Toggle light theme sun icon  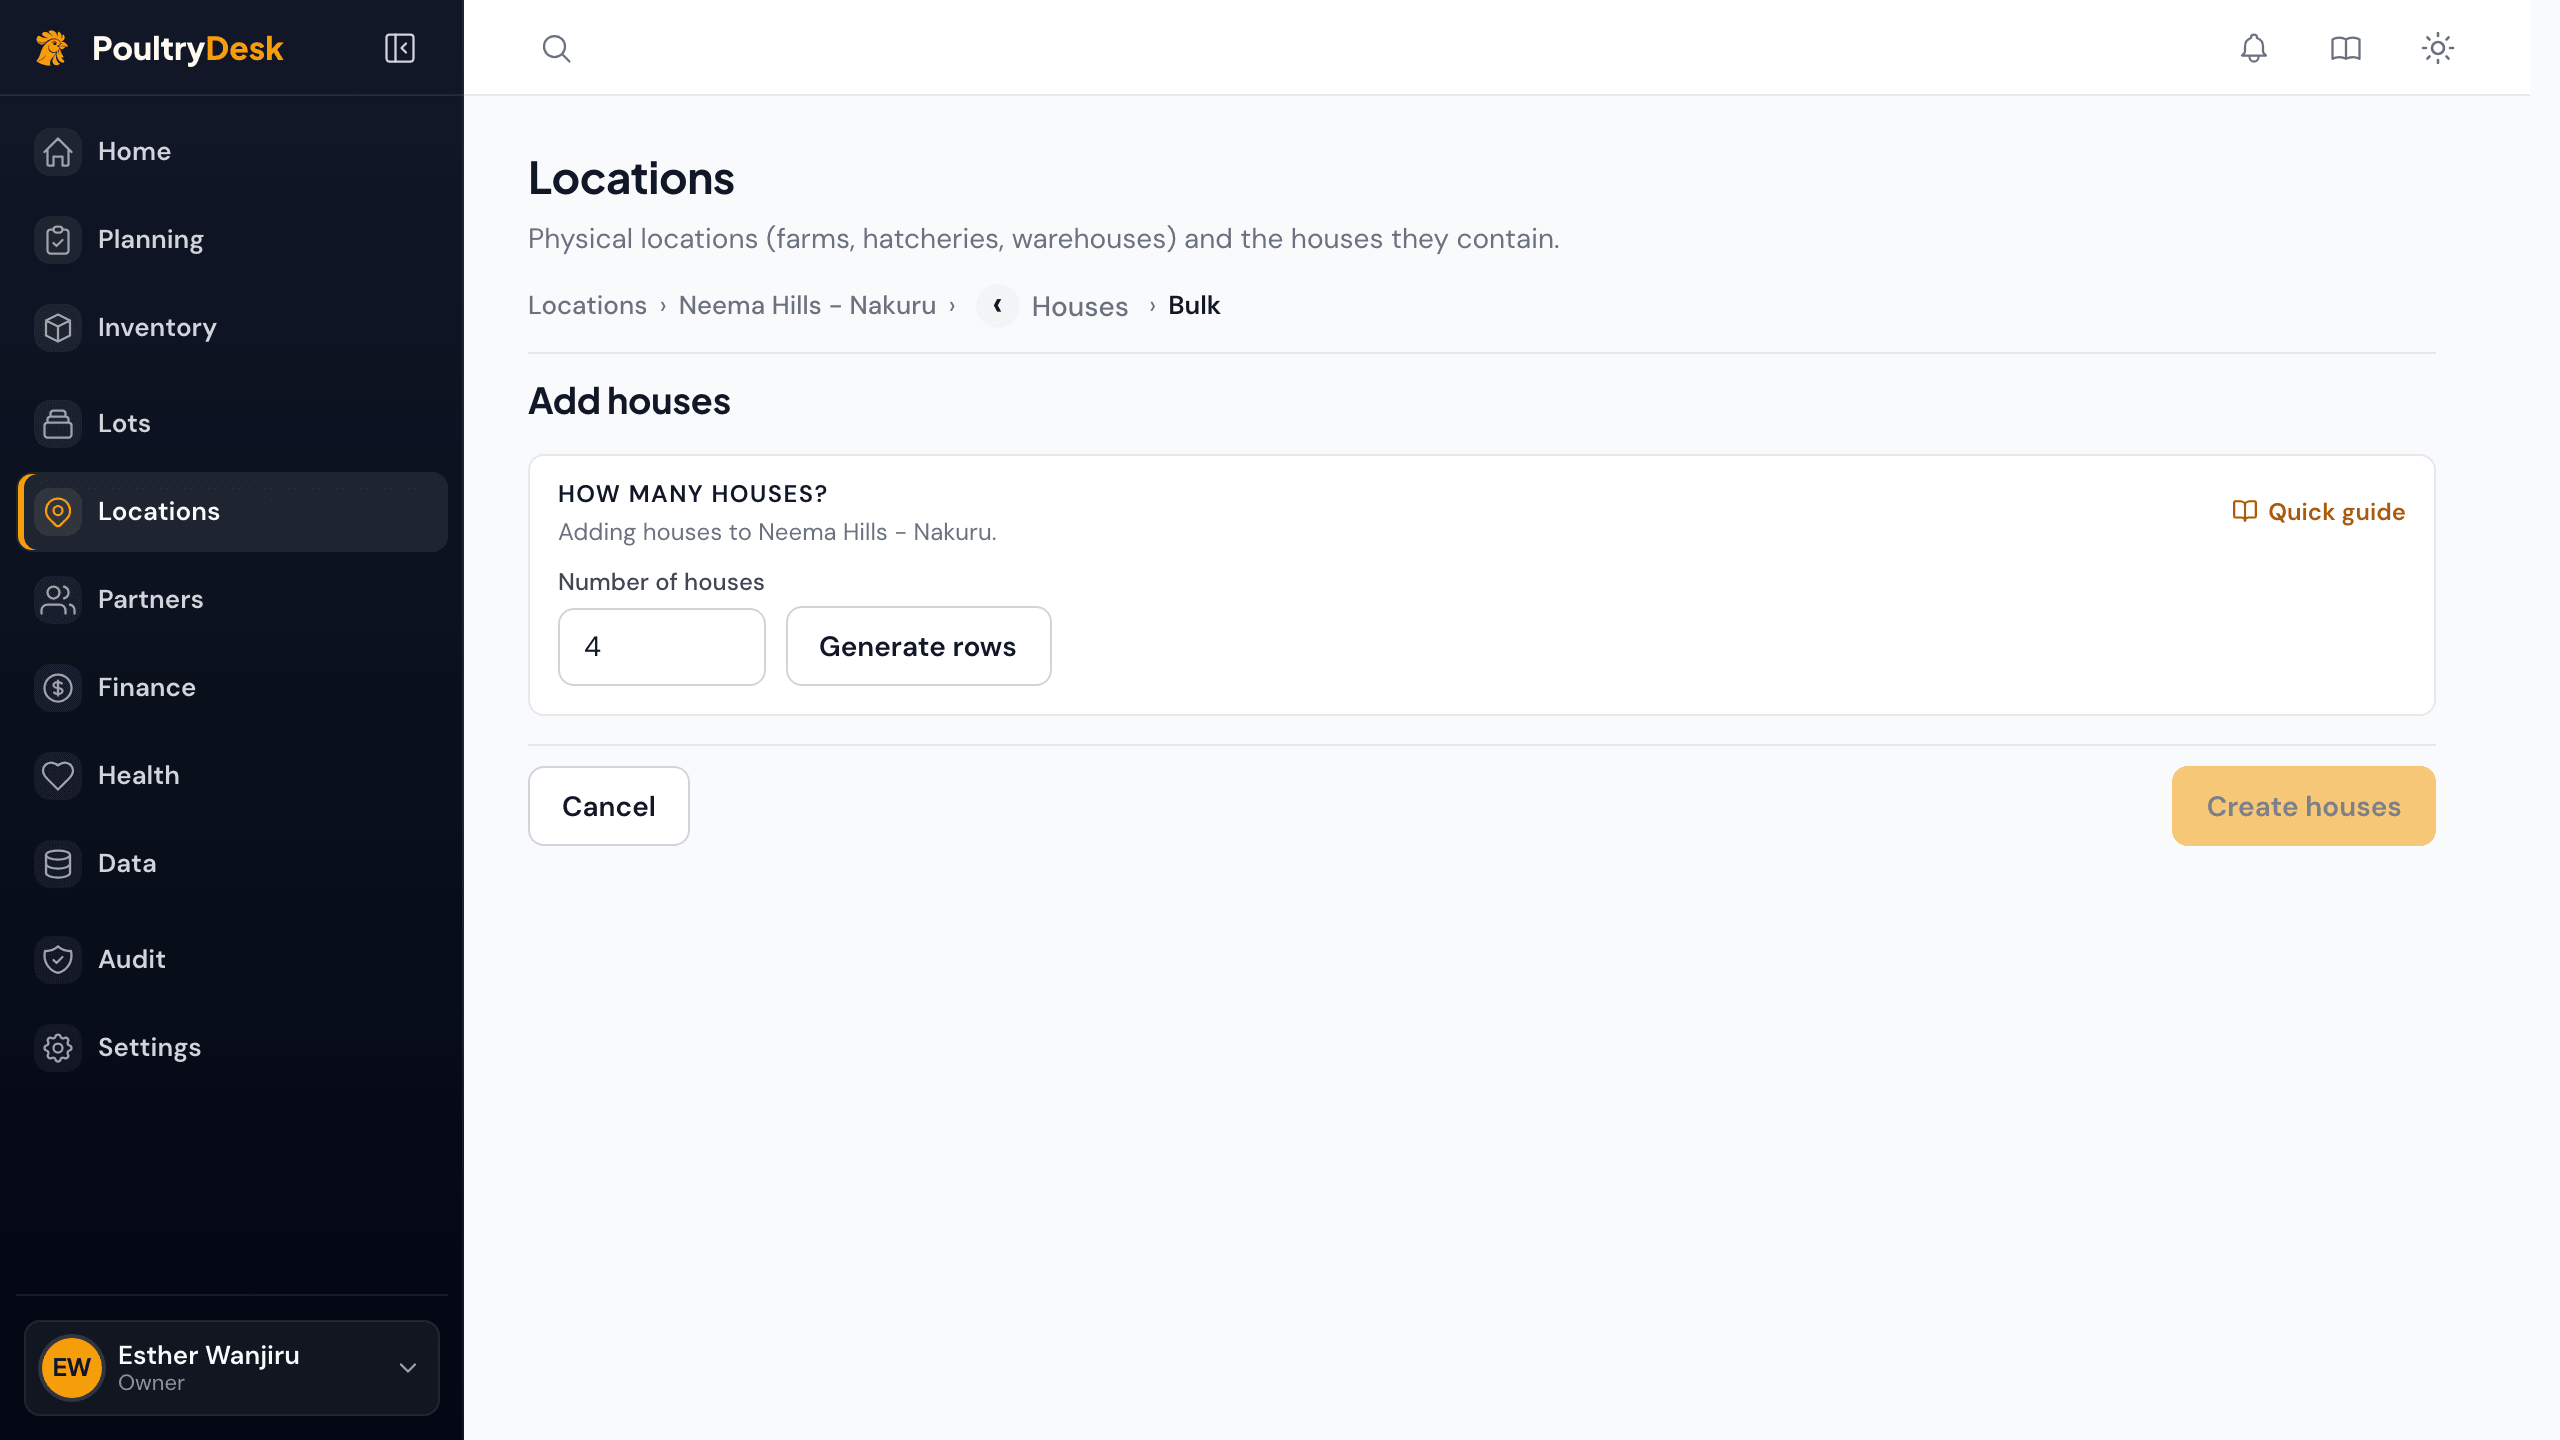click(x=2437, y=48)
